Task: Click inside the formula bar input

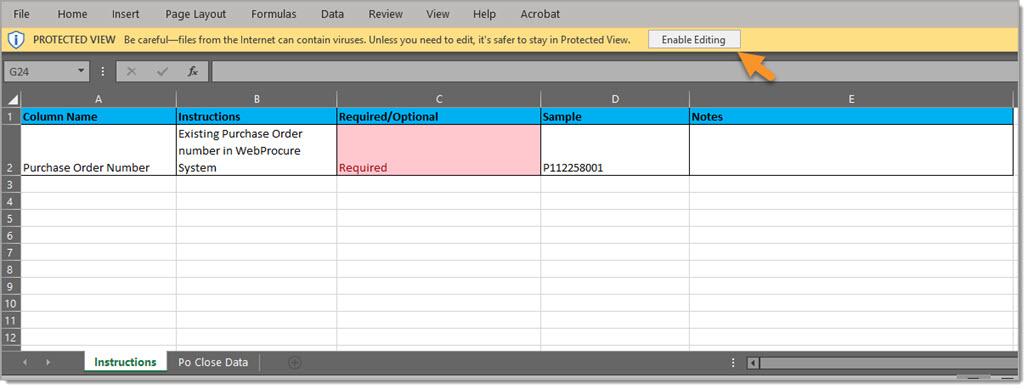Action: pos(616,72)
